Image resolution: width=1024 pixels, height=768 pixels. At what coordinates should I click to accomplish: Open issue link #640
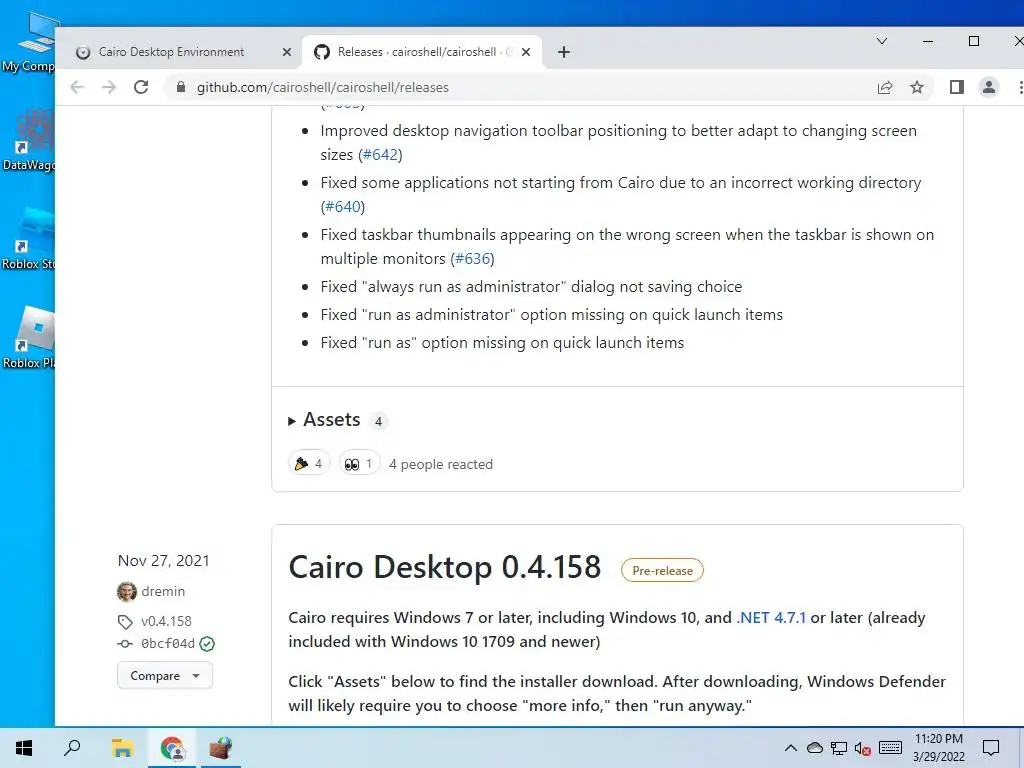pyautogui.click(x=343, y=207)
